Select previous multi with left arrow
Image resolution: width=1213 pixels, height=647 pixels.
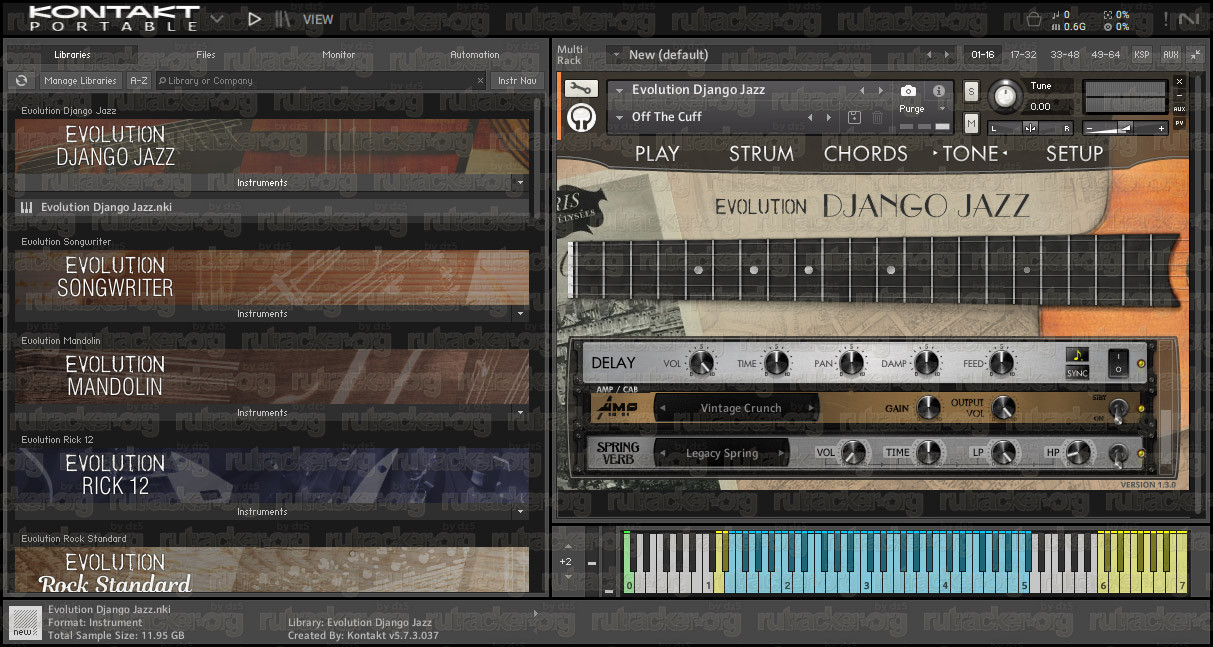[929, 54]
